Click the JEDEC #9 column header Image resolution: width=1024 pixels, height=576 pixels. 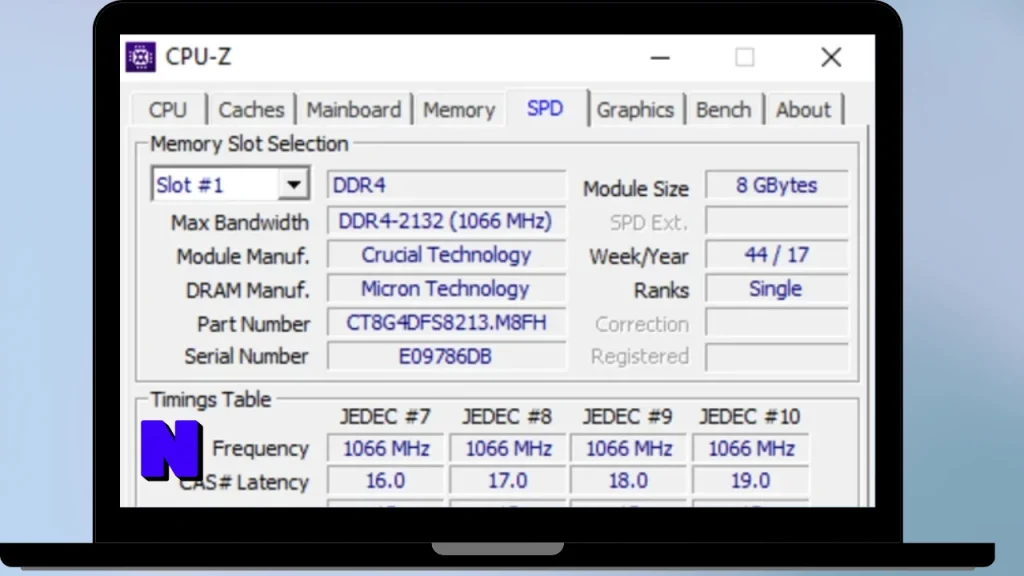coord(628,417)
